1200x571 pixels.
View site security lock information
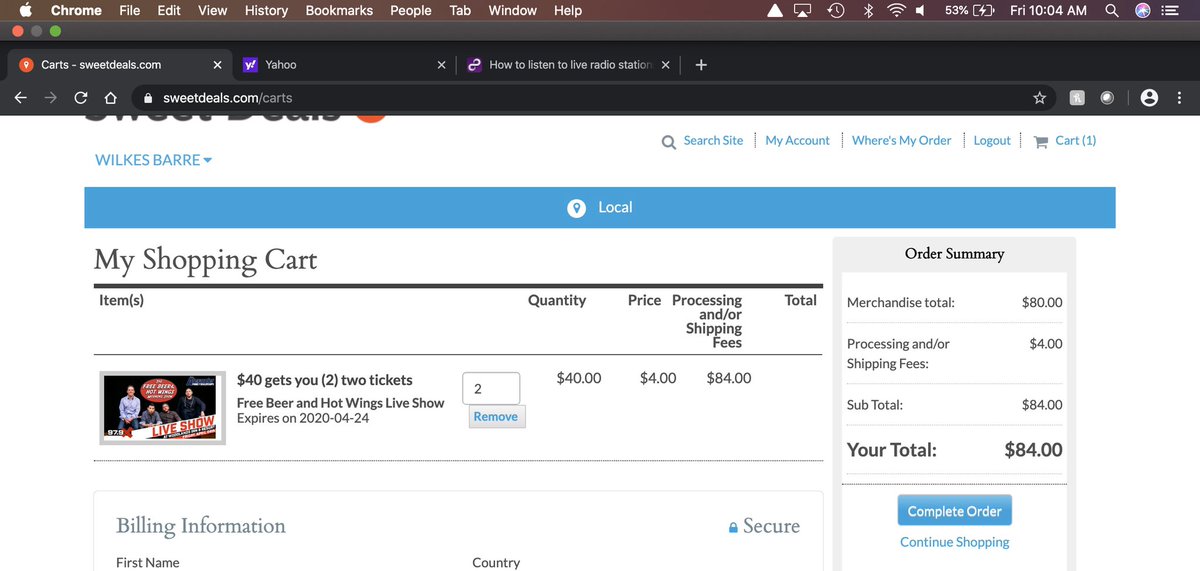[x=148, y=98]
